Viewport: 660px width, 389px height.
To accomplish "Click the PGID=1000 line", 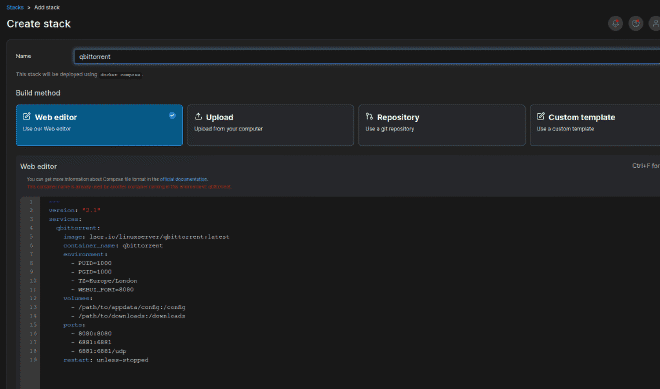I will pyautogui.click(x=91, y=272).
